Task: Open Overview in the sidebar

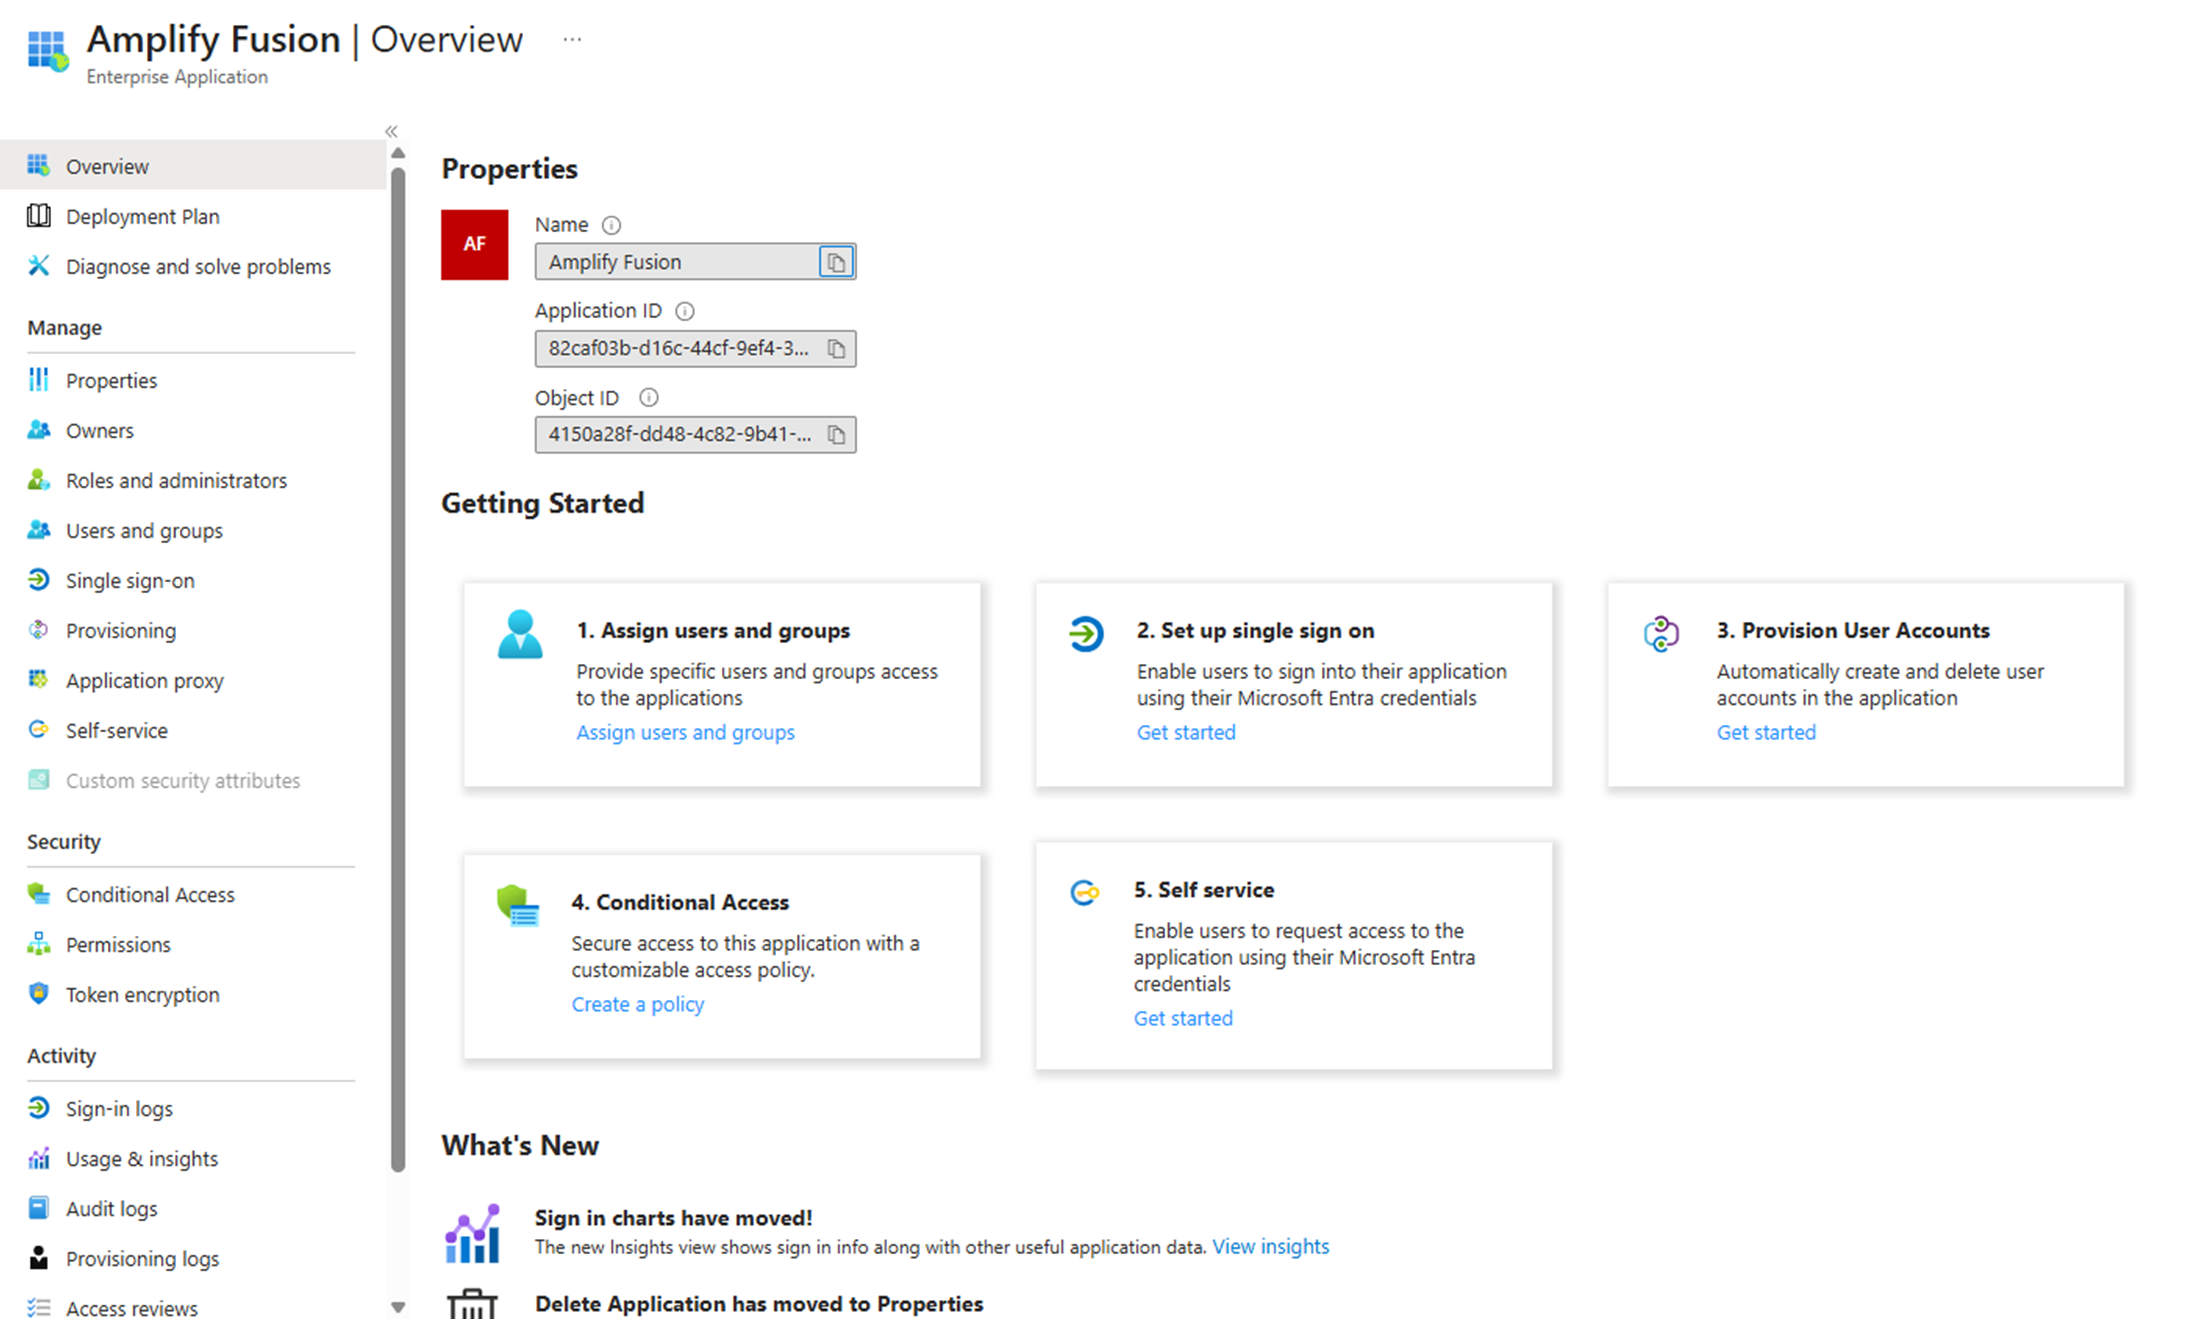Action: (193, 166)
